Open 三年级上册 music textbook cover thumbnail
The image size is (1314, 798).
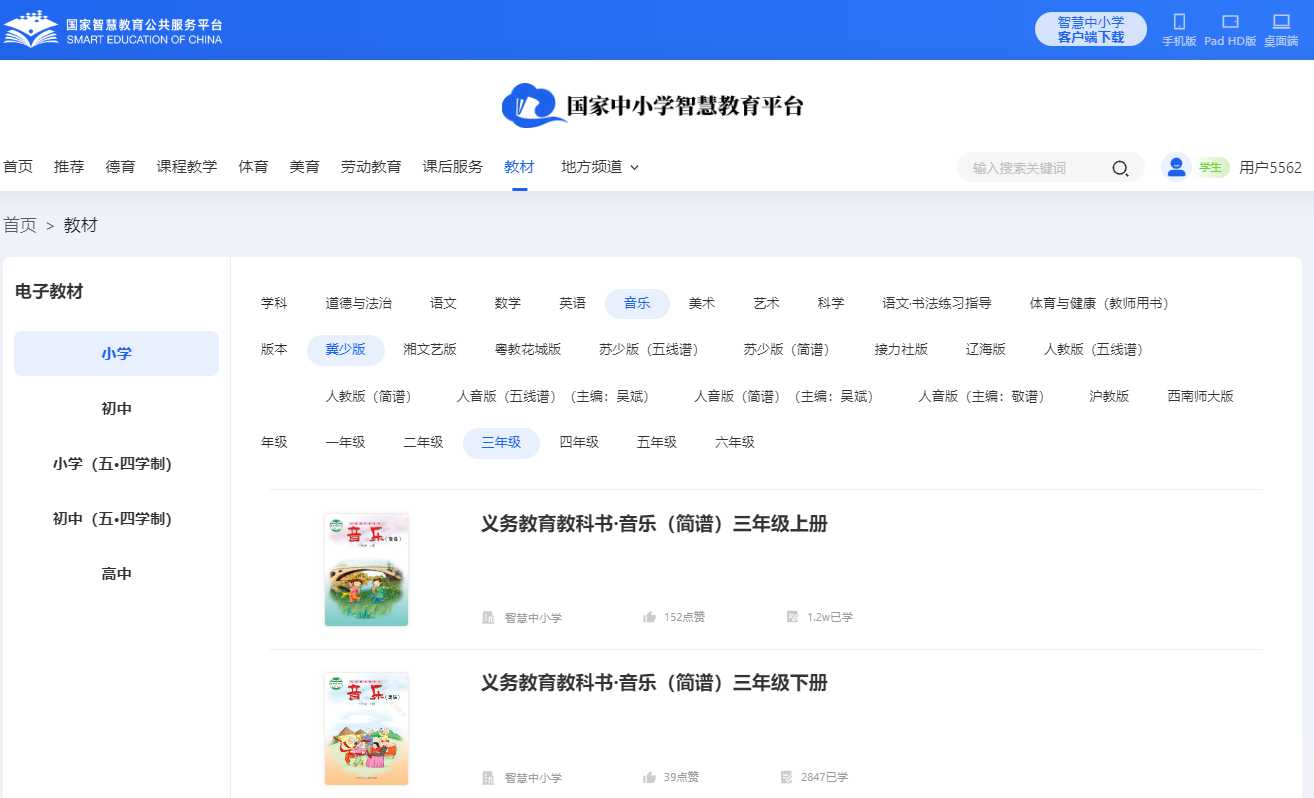point(366,569)
